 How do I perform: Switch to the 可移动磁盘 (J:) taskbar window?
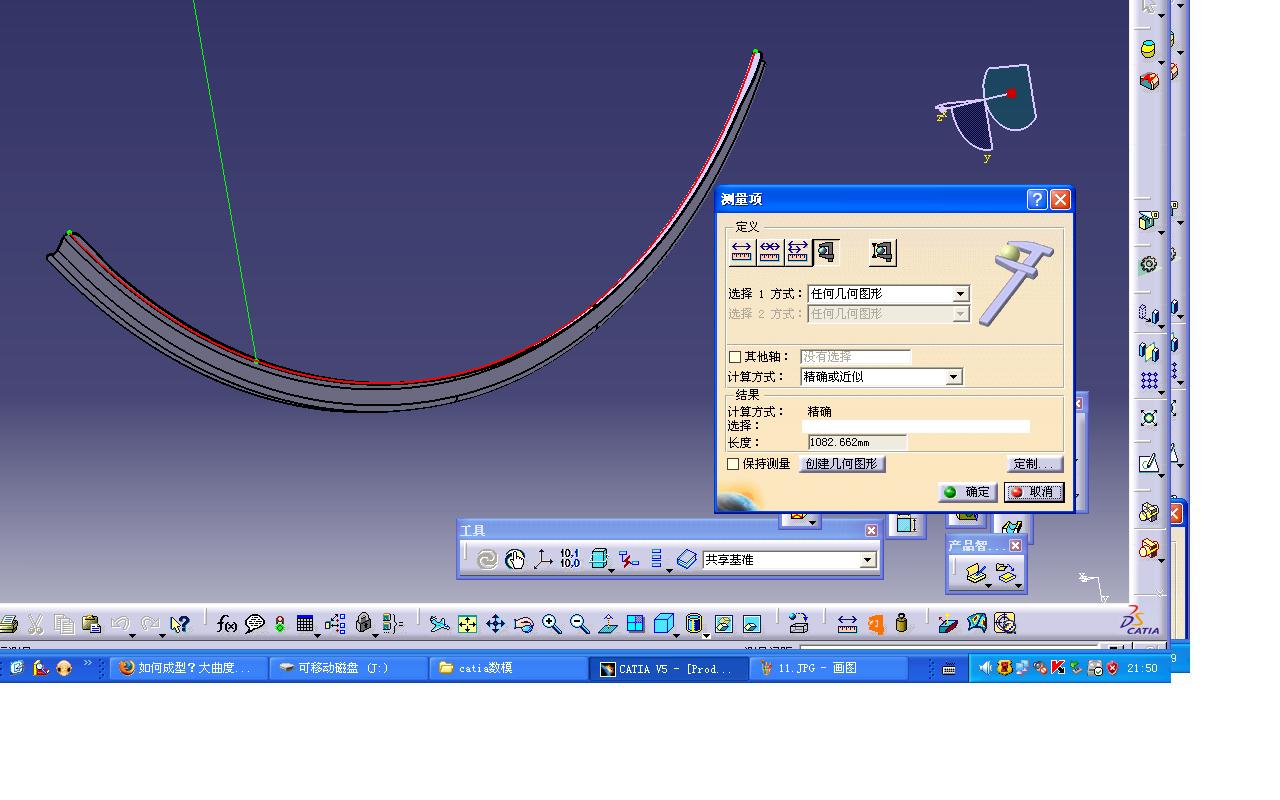tap(348, 668)
